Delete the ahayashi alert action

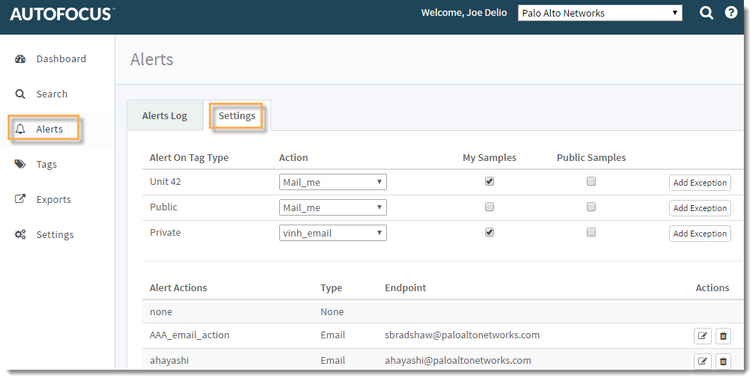pos(723,361)
